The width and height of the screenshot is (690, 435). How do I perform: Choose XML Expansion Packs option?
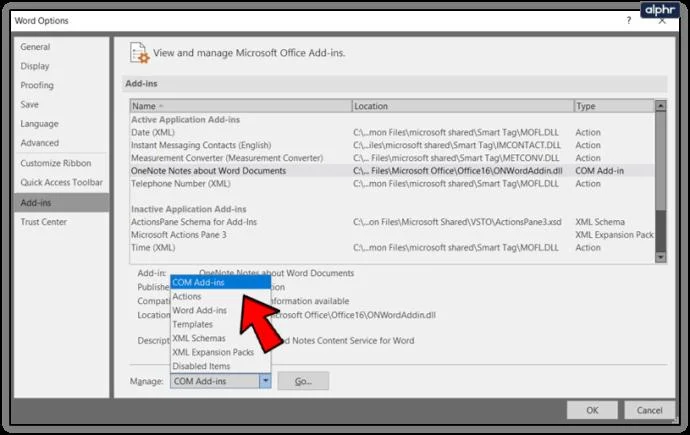tap(220, 352)
